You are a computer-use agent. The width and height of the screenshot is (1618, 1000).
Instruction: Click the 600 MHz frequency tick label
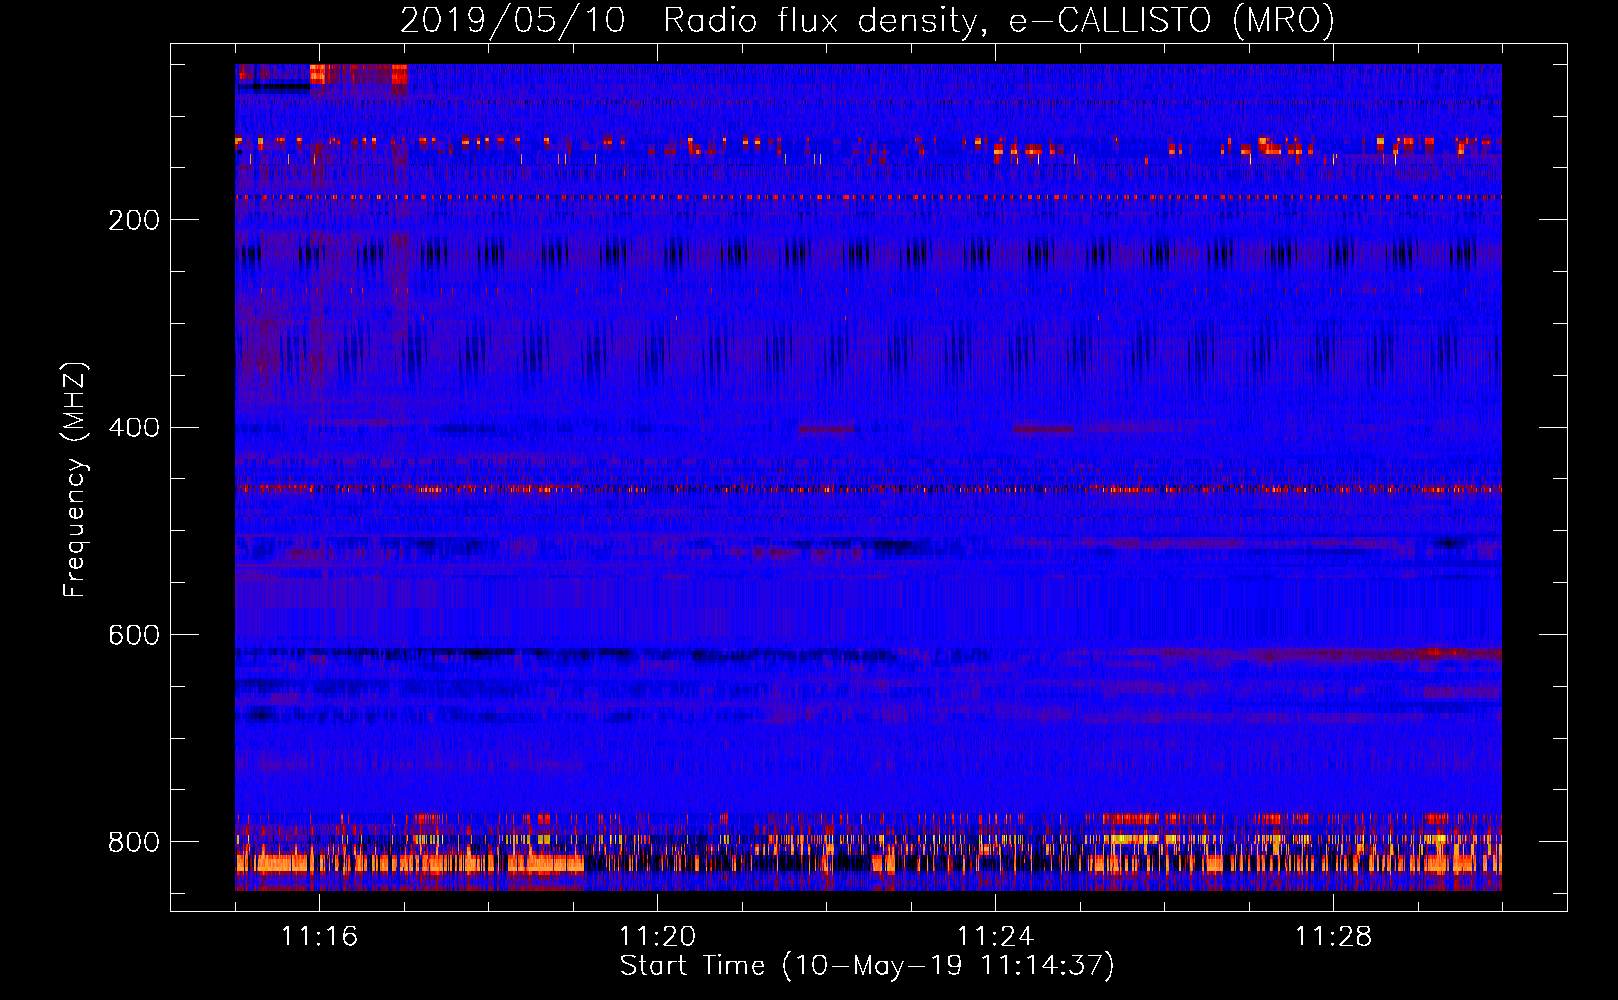point(134,636)
